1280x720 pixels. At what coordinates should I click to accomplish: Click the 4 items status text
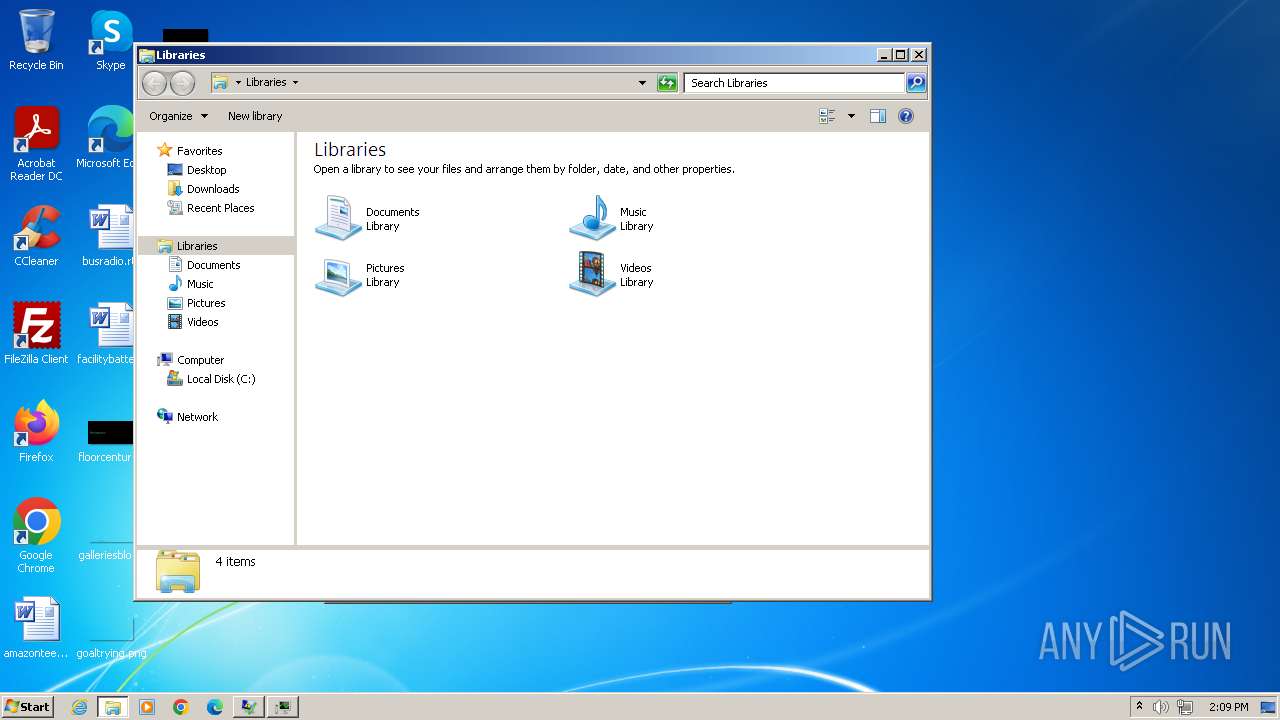(235, 562)
